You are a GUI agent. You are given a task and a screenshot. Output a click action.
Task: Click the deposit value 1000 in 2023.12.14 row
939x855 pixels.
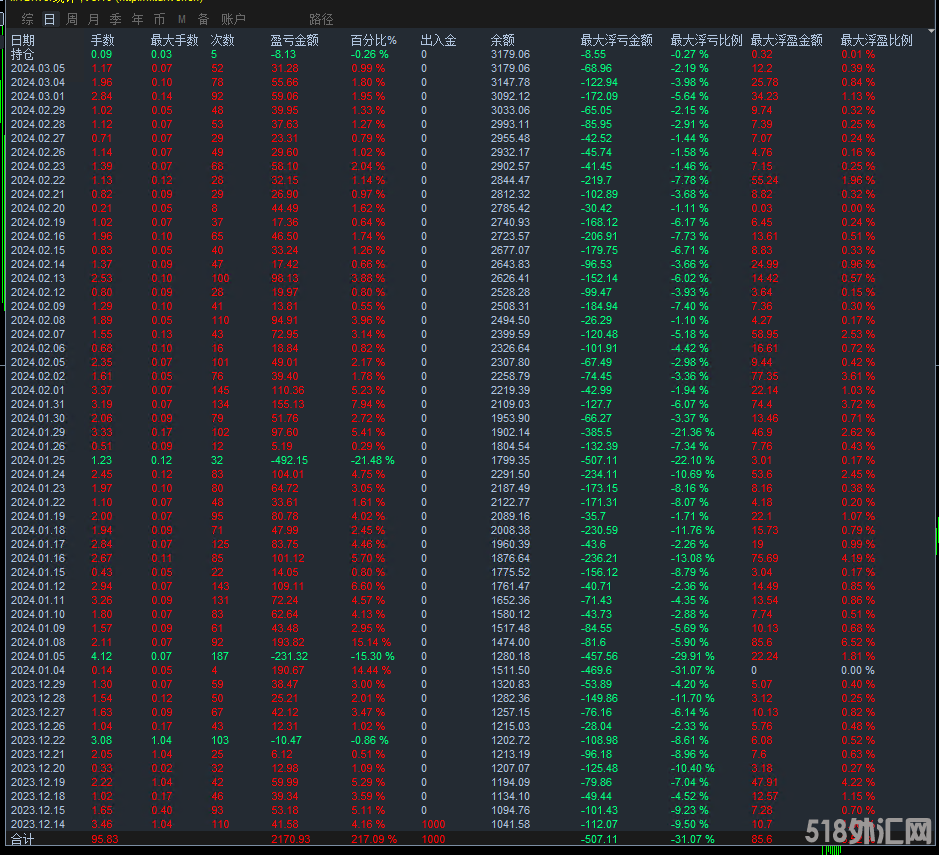pyautogui.click(x=433, y=824)
